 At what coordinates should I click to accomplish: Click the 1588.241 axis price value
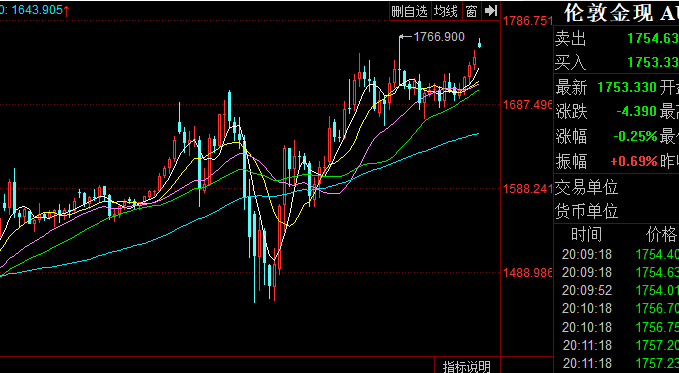pyautogui.click(x=528, y=189)
